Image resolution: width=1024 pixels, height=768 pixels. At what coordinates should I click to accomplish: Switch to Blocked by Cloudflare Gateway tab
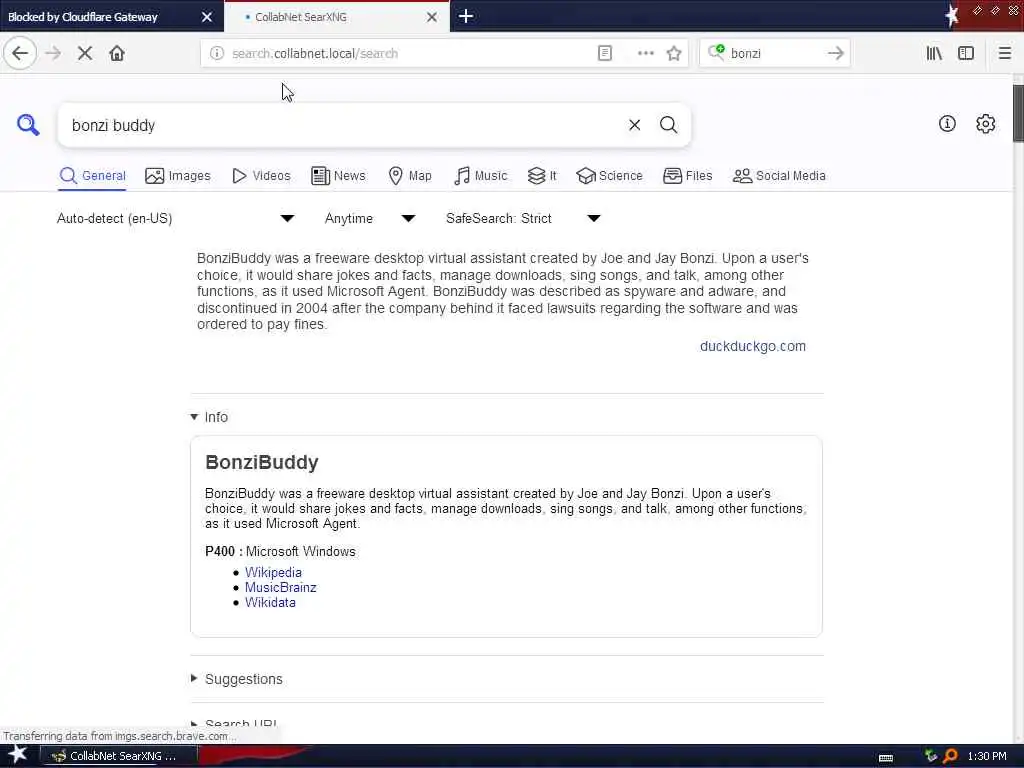pyautogui.click(x=112, y=17)
